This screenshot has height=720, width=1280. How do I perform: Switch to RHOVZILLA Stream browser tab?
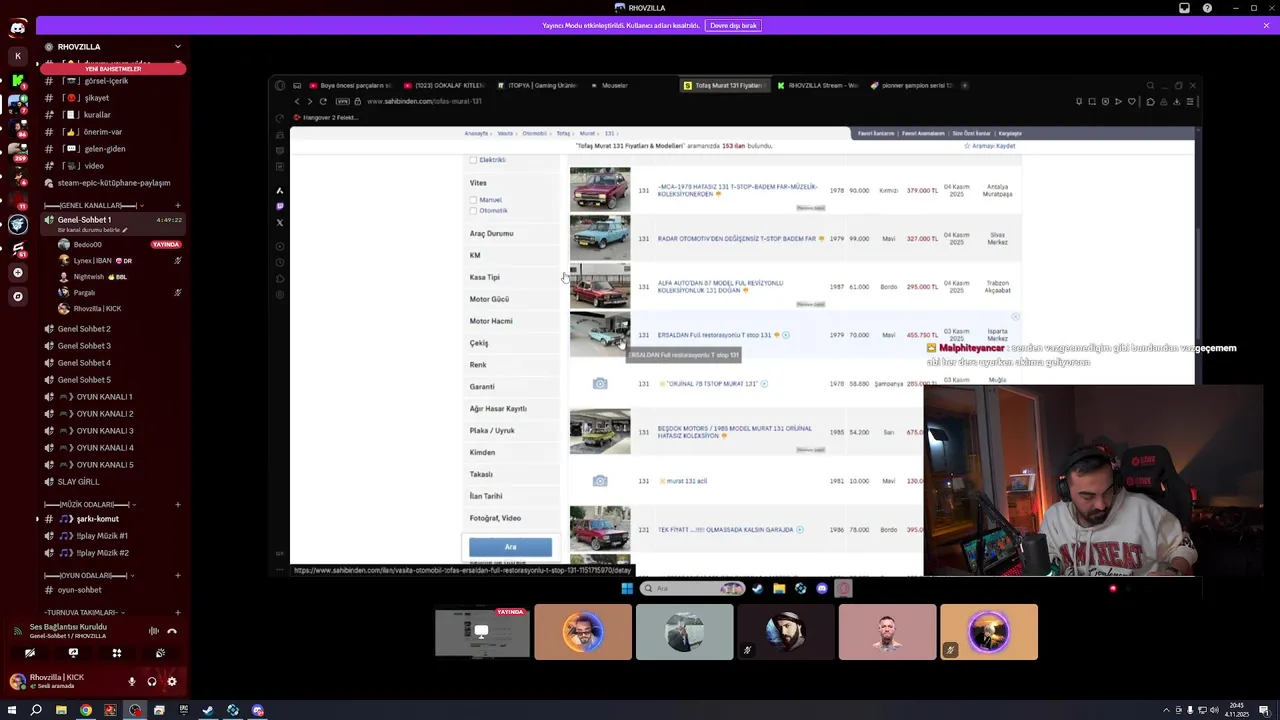coord(818,86)
